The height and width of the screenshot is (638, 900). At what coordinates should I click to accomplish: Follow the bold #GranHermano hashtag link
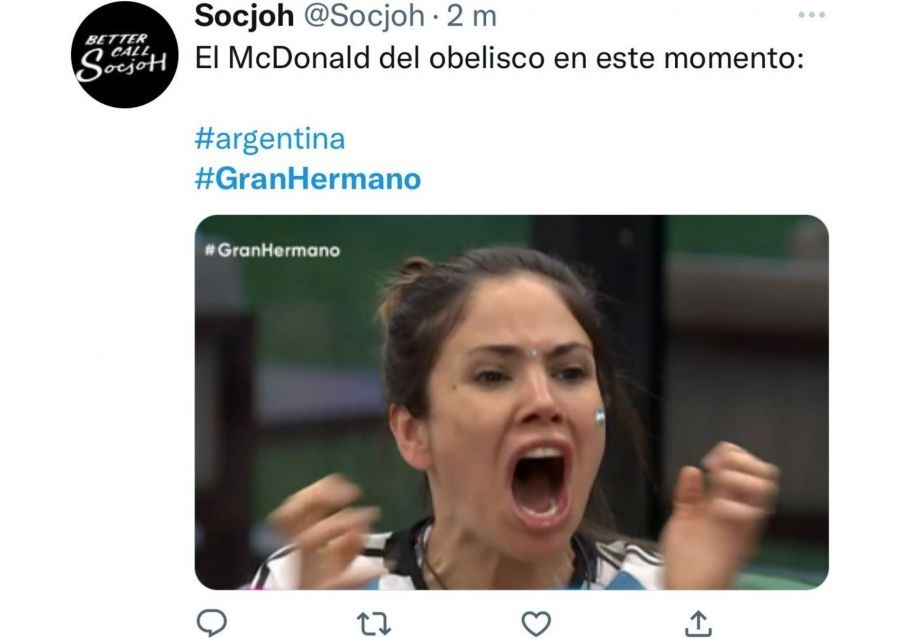308,178
